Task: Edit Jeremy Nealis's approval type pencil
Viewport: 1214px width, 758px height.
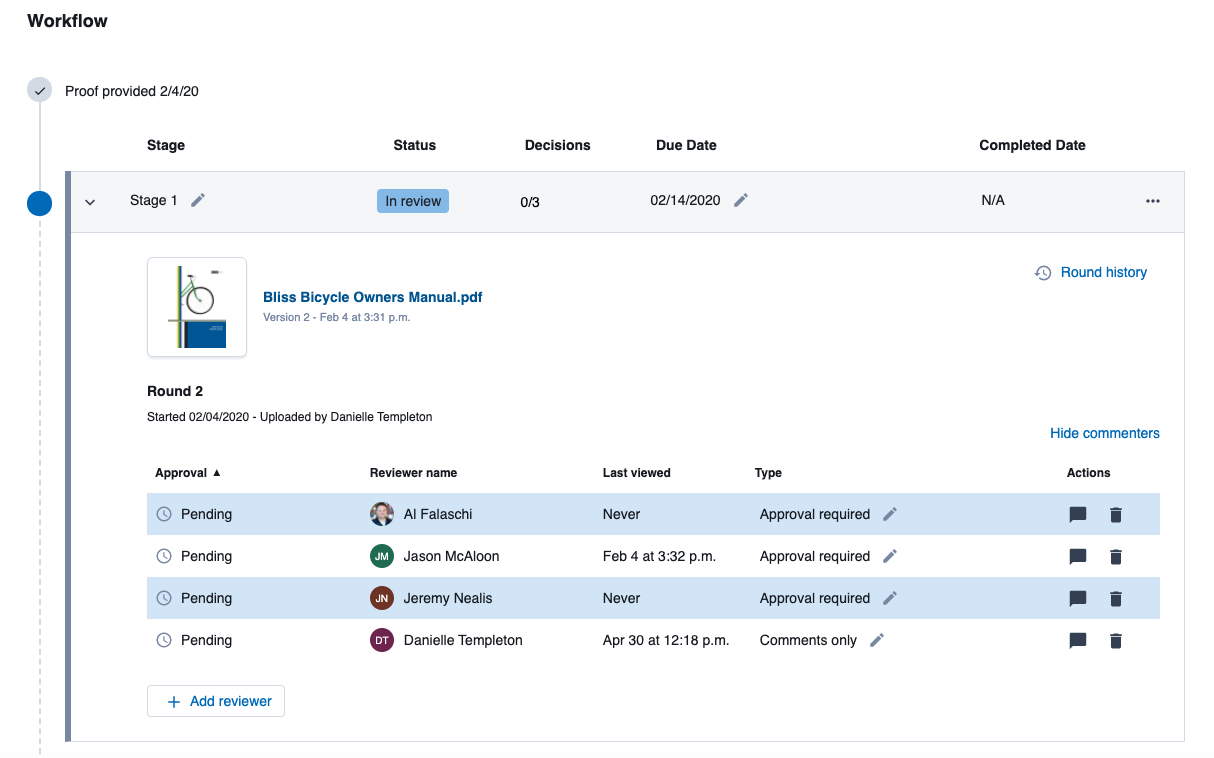Action: pos(890,598)
